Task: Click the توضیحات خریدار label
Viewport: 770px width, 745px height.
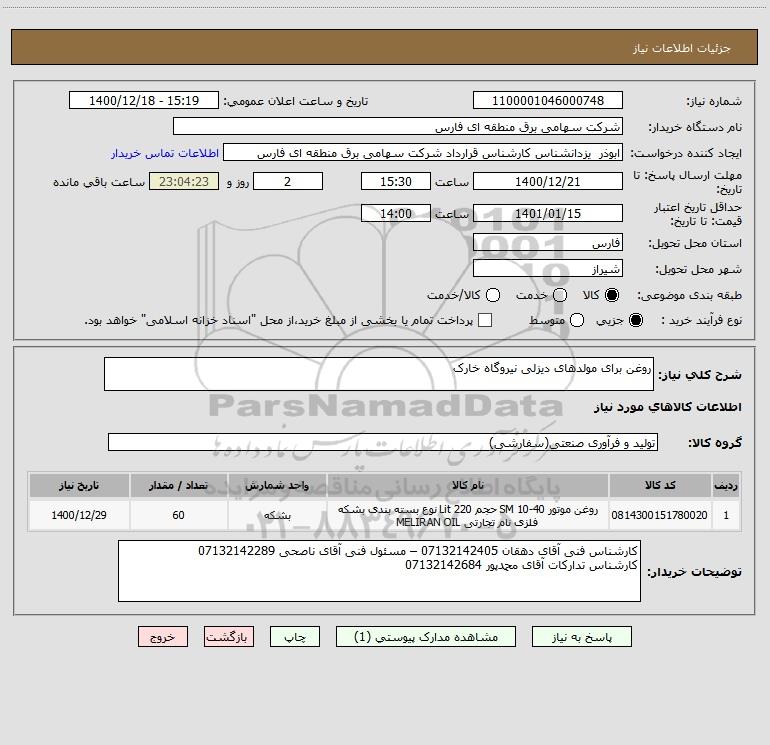Action: 694,572
